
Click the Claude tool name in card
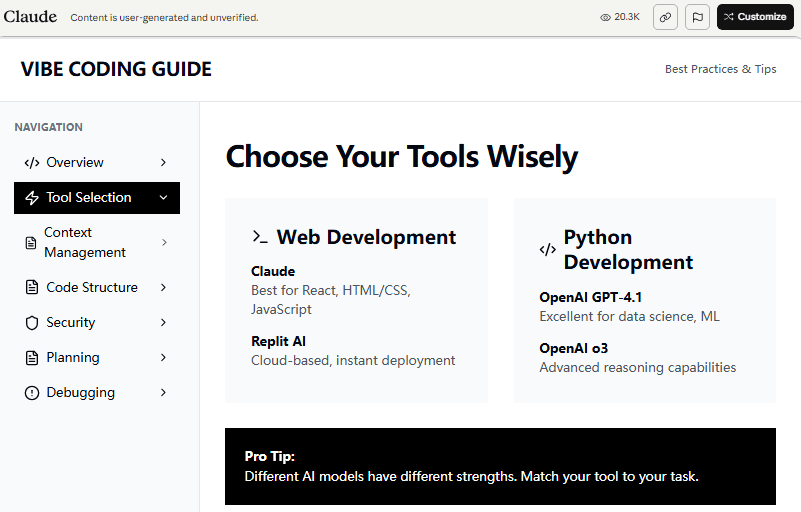coord(273,271)
